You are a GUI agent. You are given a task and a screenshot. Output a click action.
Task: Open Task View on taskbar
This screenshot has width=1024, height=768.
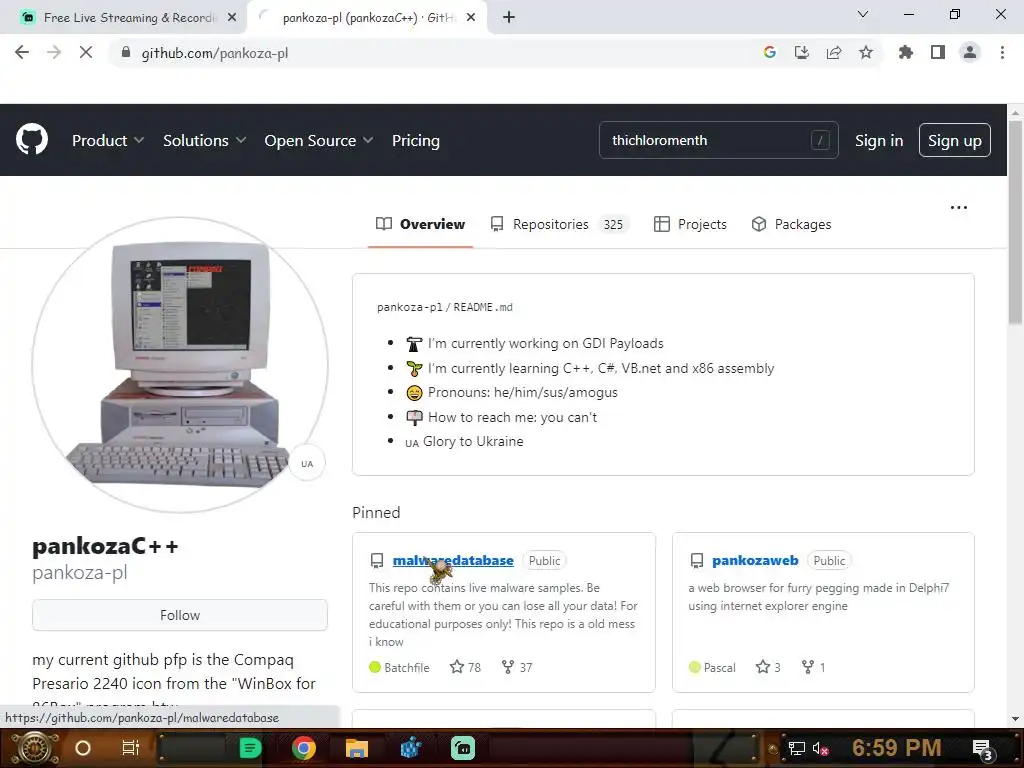(131, 748)
